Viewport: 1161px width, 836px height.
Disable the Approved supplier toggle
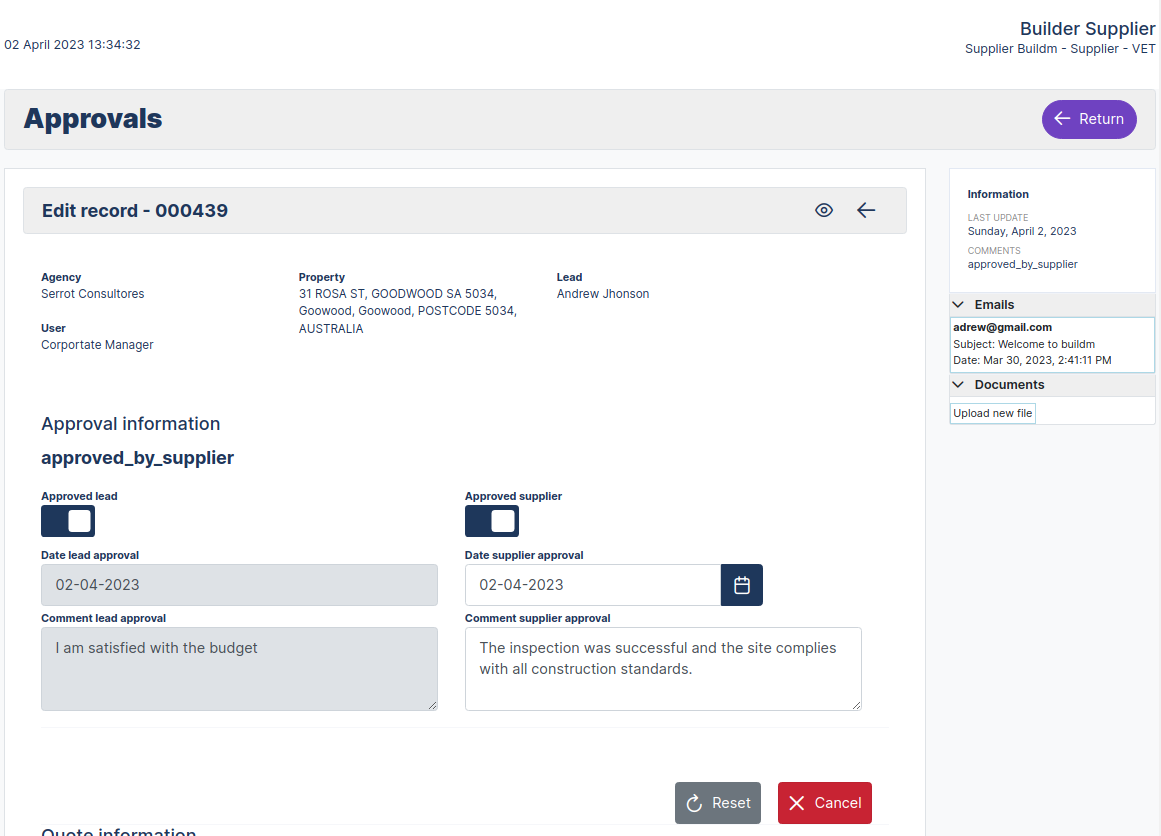491,521
